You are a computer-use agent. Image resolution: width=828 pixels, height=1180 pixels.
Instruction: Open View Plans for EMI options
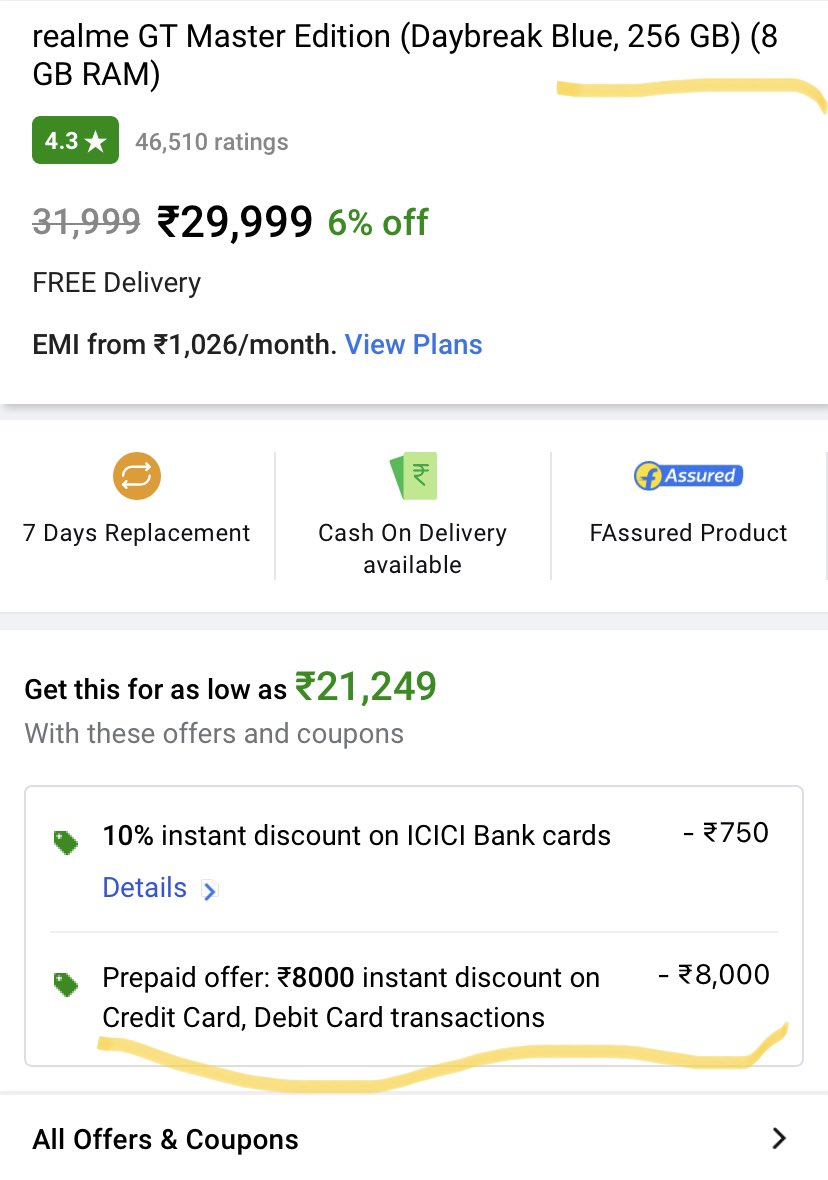[413, 345]
